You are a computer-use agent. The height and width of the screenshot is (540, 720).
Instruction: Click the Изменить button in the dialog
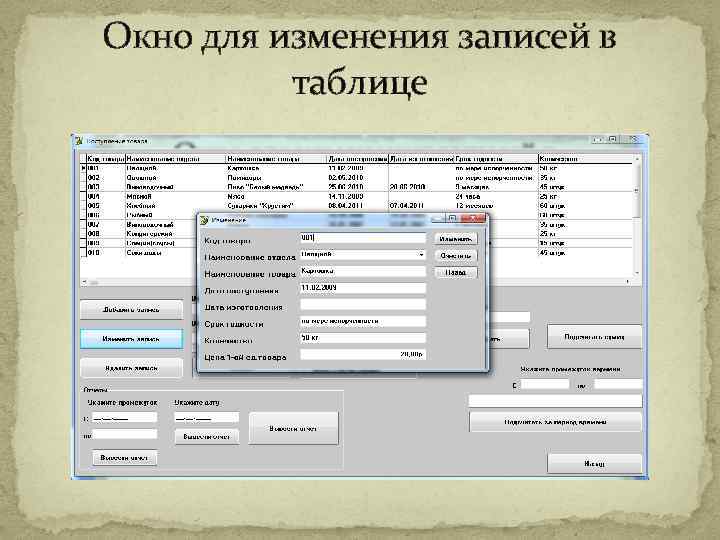[456, 239]
